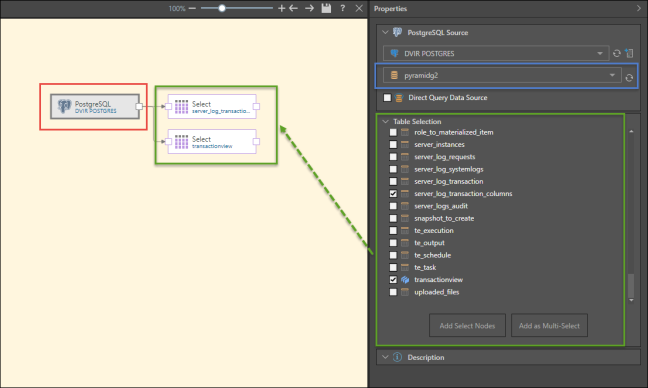Adjust the canvas zoom slider
The image size is (648, 388).
click(222, 8)
